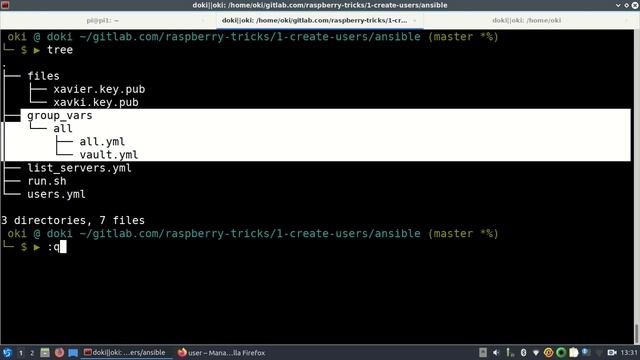Image resolution: width=640 pixels, height=360 pixels.
Task: Open the file manager launcher in taskbar
Action: tap(45, 353)
